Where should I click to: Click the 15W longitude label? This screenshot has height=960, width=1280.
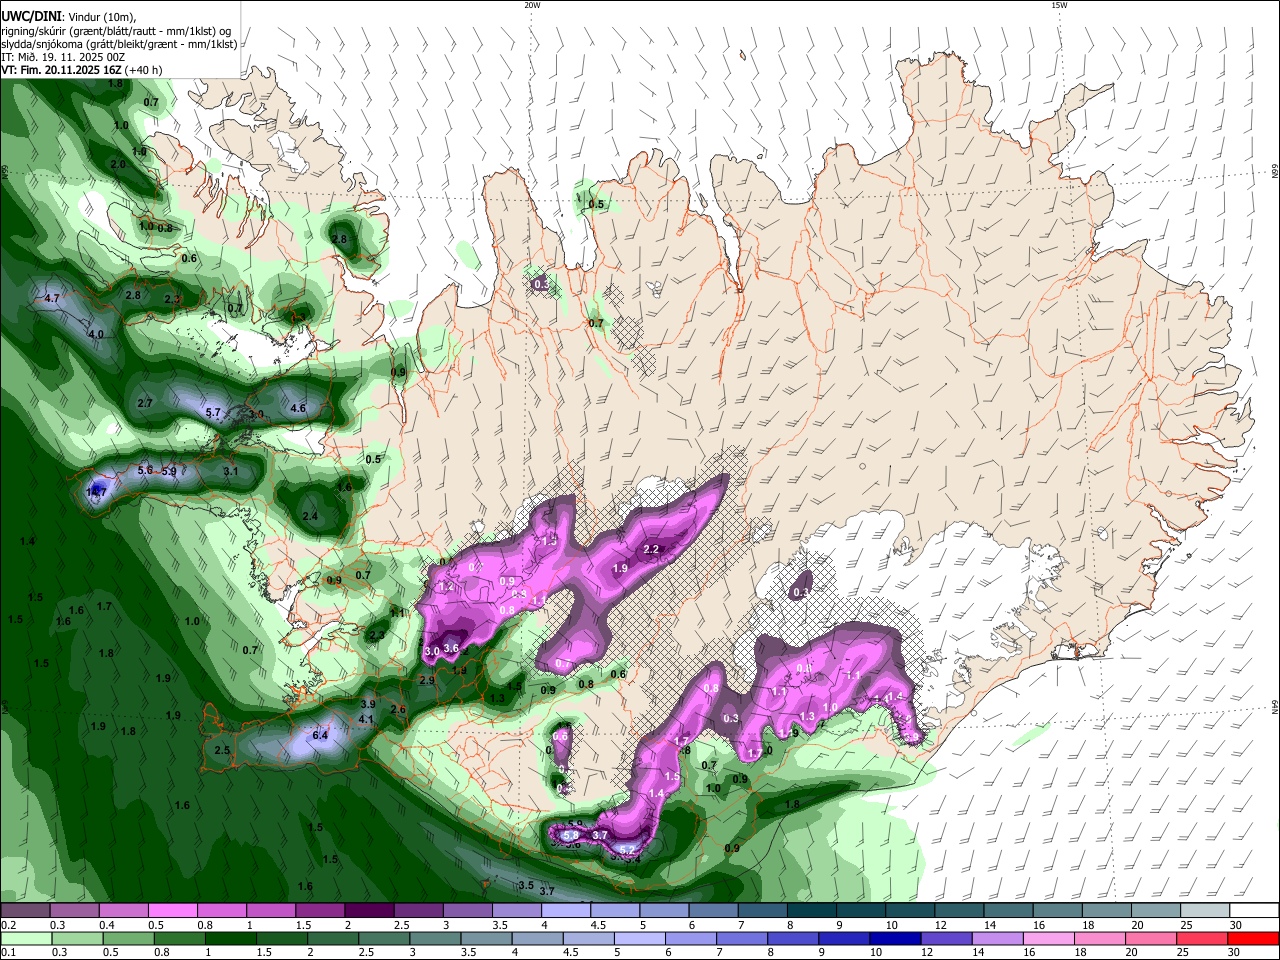click(1059, 5)
